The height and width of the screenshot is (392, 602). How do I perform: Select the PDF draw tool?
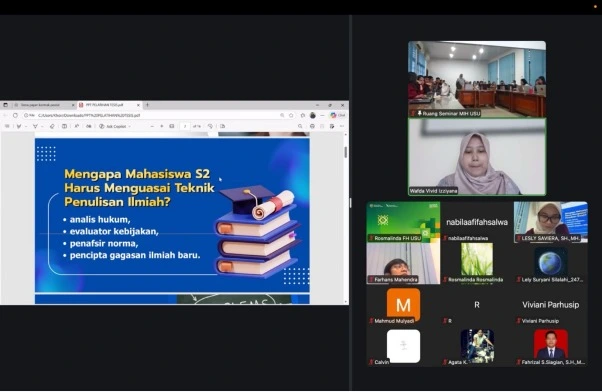35,126
